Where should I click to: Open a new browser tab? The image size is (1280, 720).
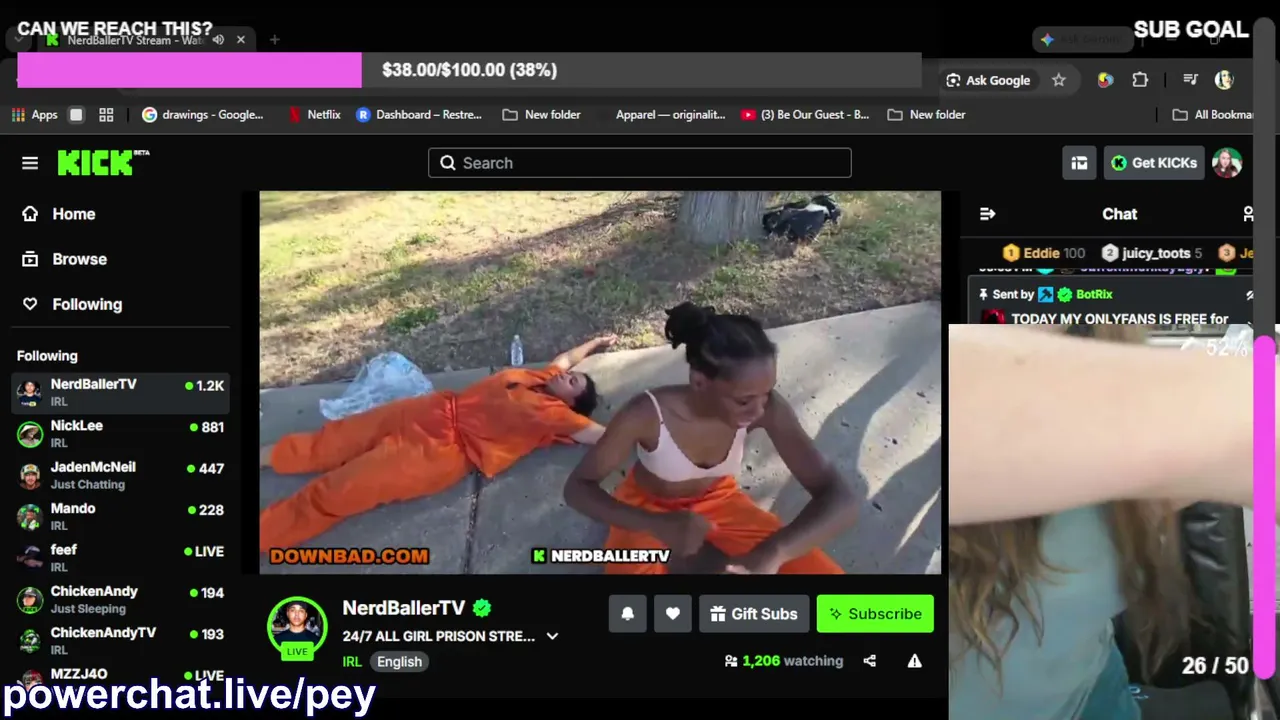[274, 40]
